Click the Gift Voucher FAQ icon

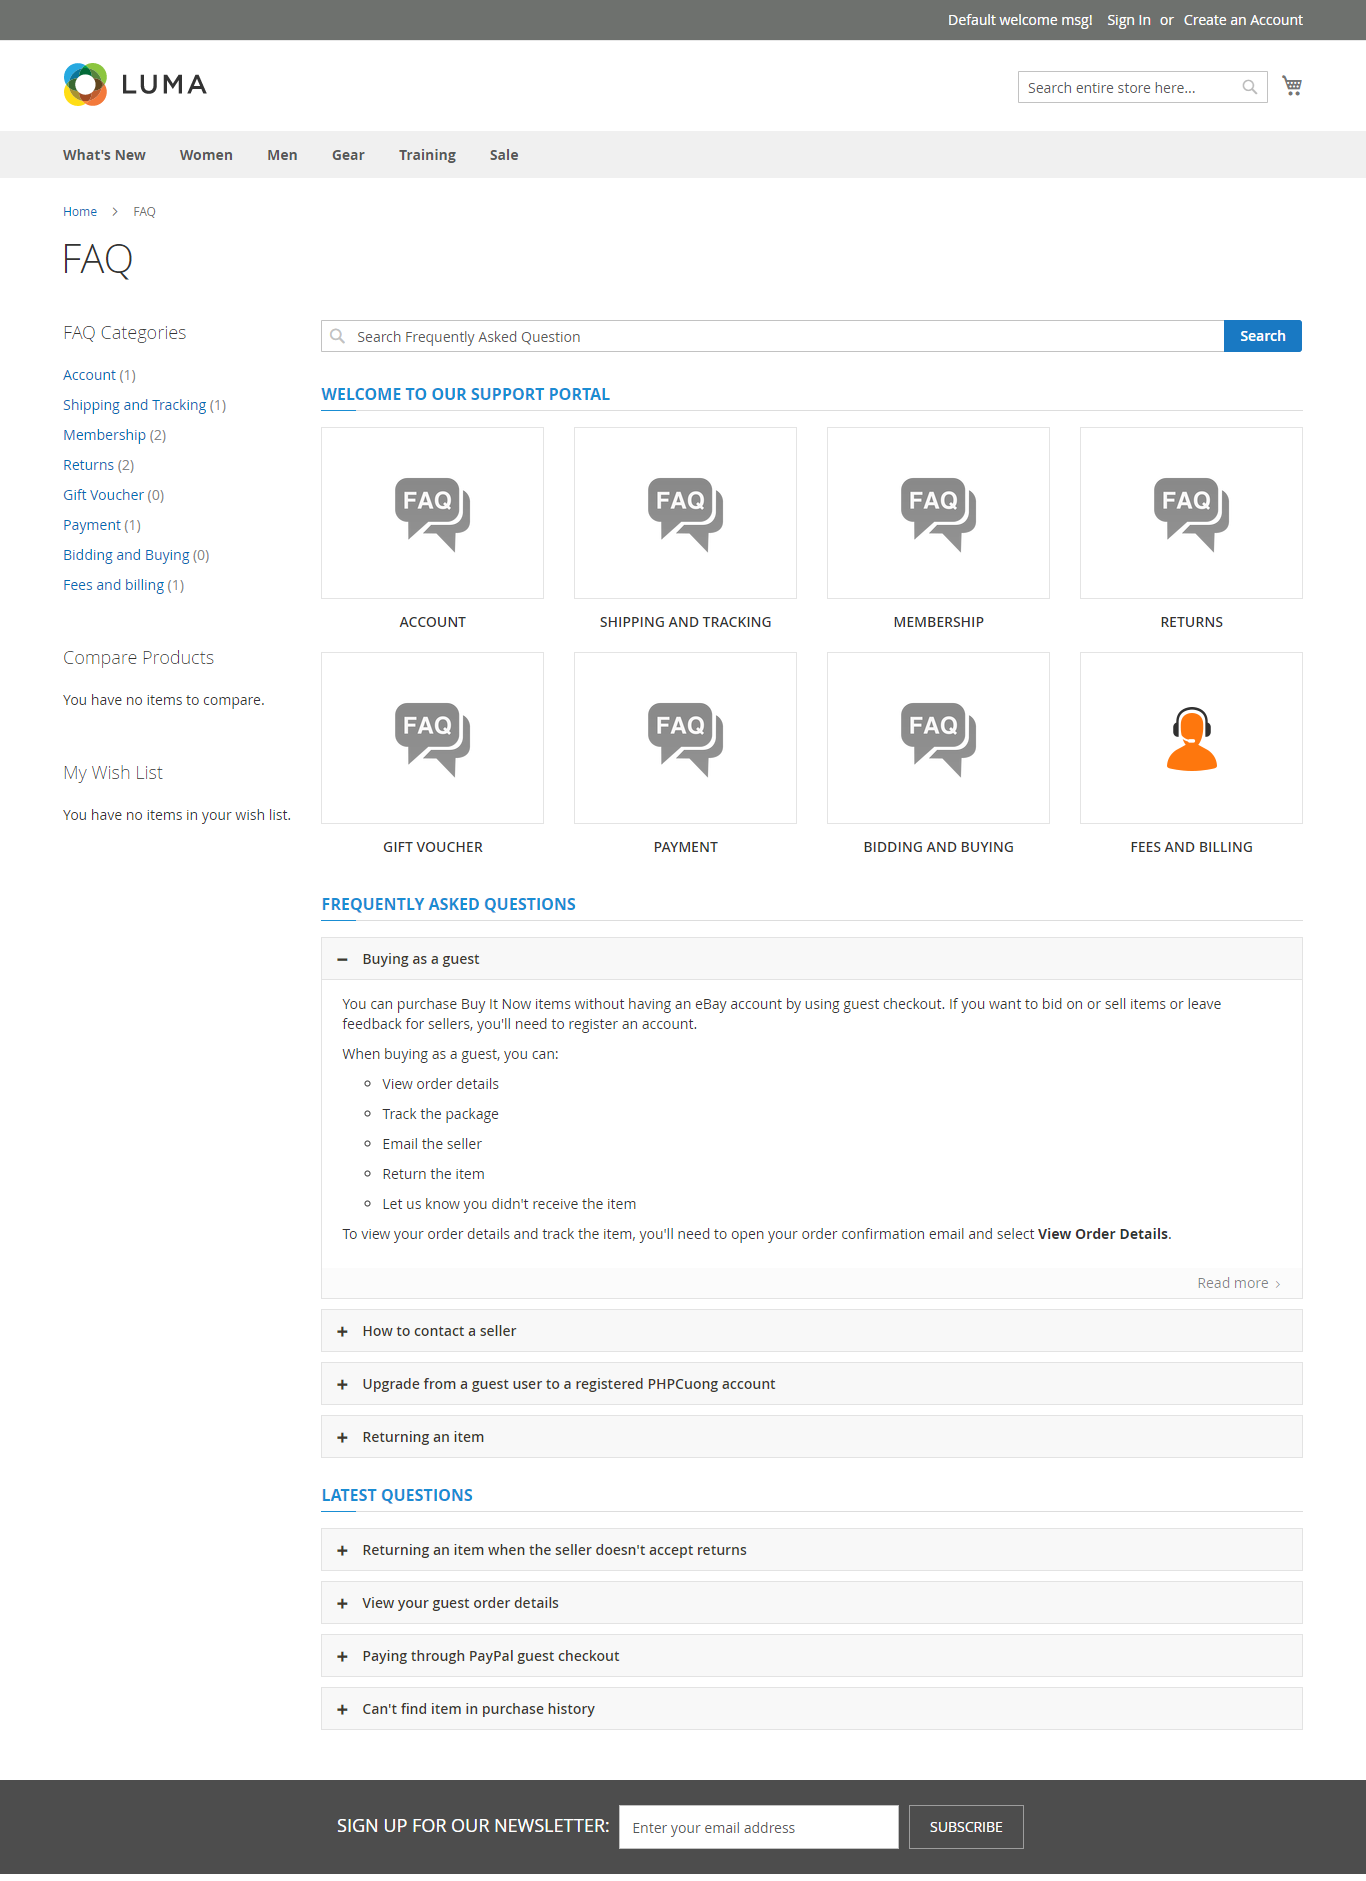pyautogui.click(x=432, y=738)
